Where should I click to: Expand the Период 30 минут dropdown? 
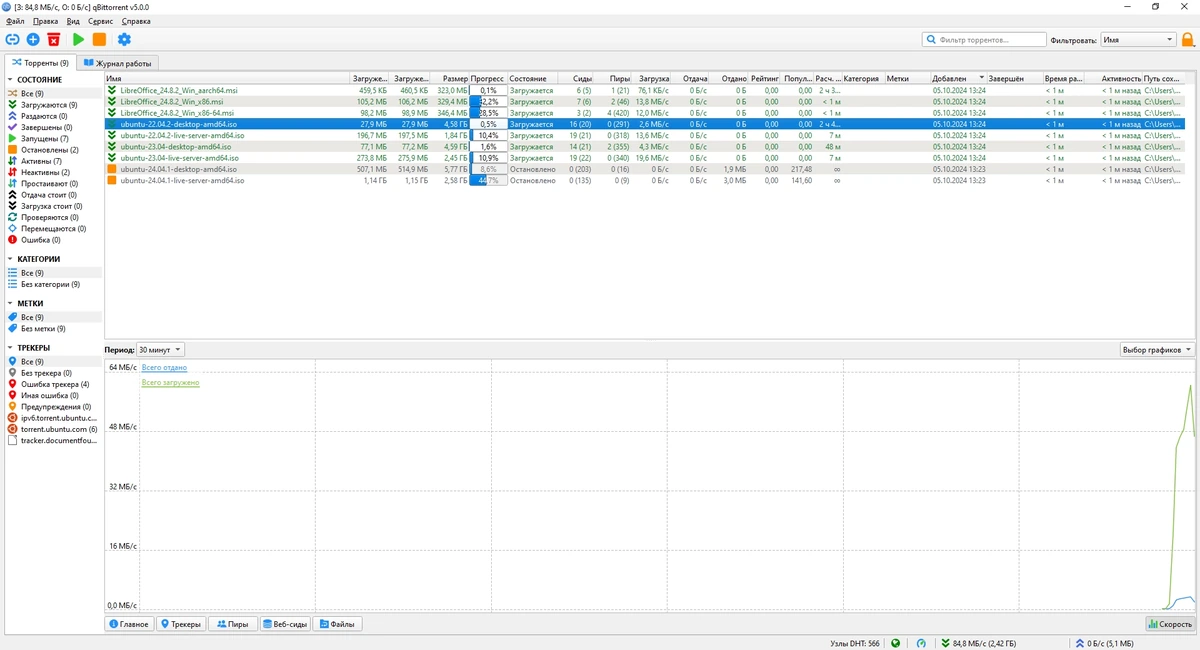(160, 350)
